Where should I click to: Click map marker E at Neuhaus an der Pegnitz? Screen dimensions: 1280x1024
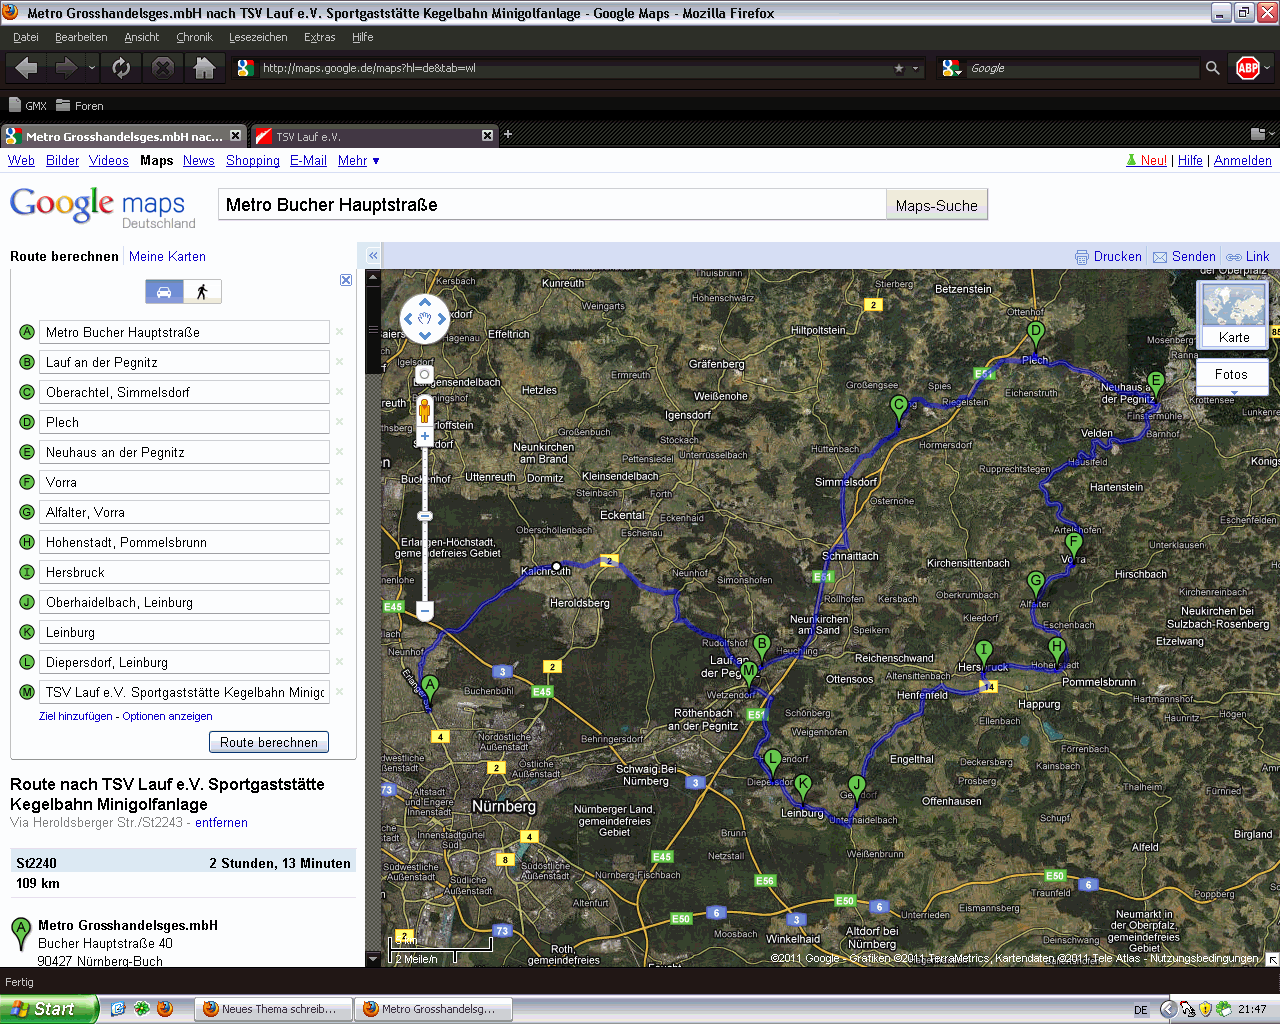1156,383
